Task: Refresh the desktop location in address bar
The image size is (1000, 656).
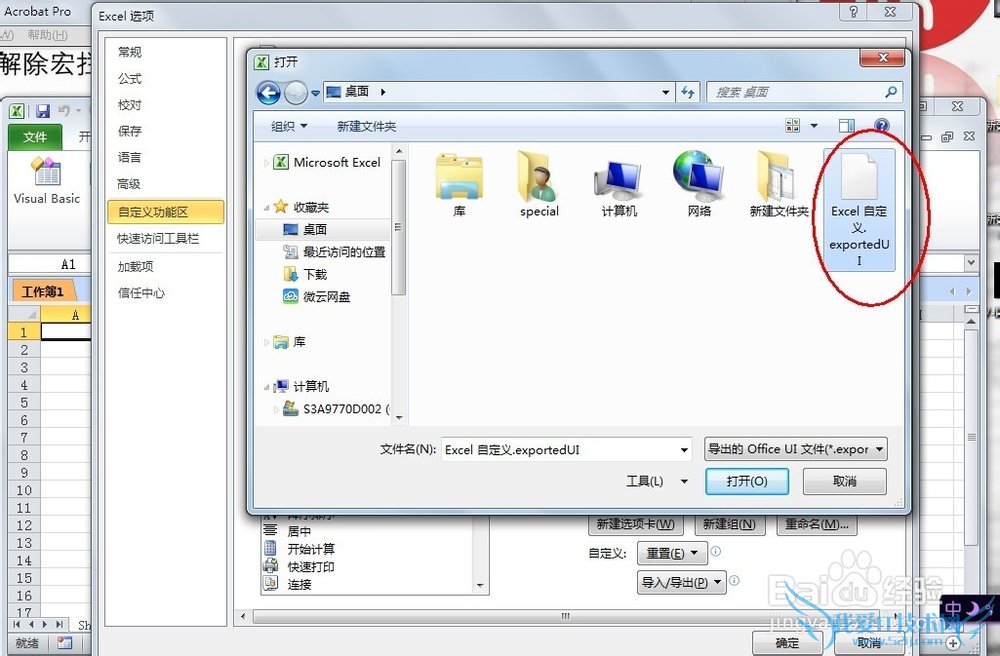Action: point(688,92)
